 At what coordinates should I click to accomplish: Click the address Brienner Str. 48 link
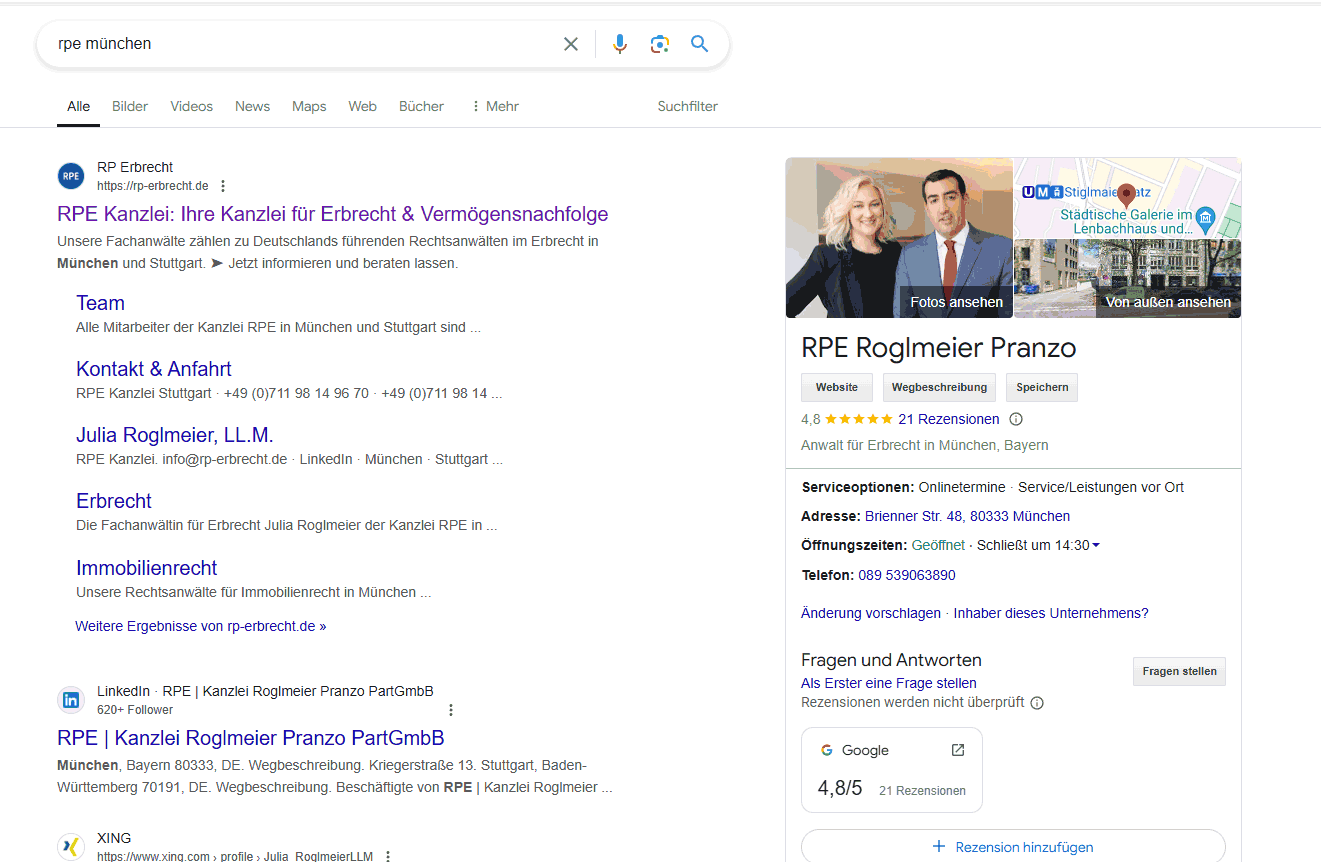[x=967, y=516]
